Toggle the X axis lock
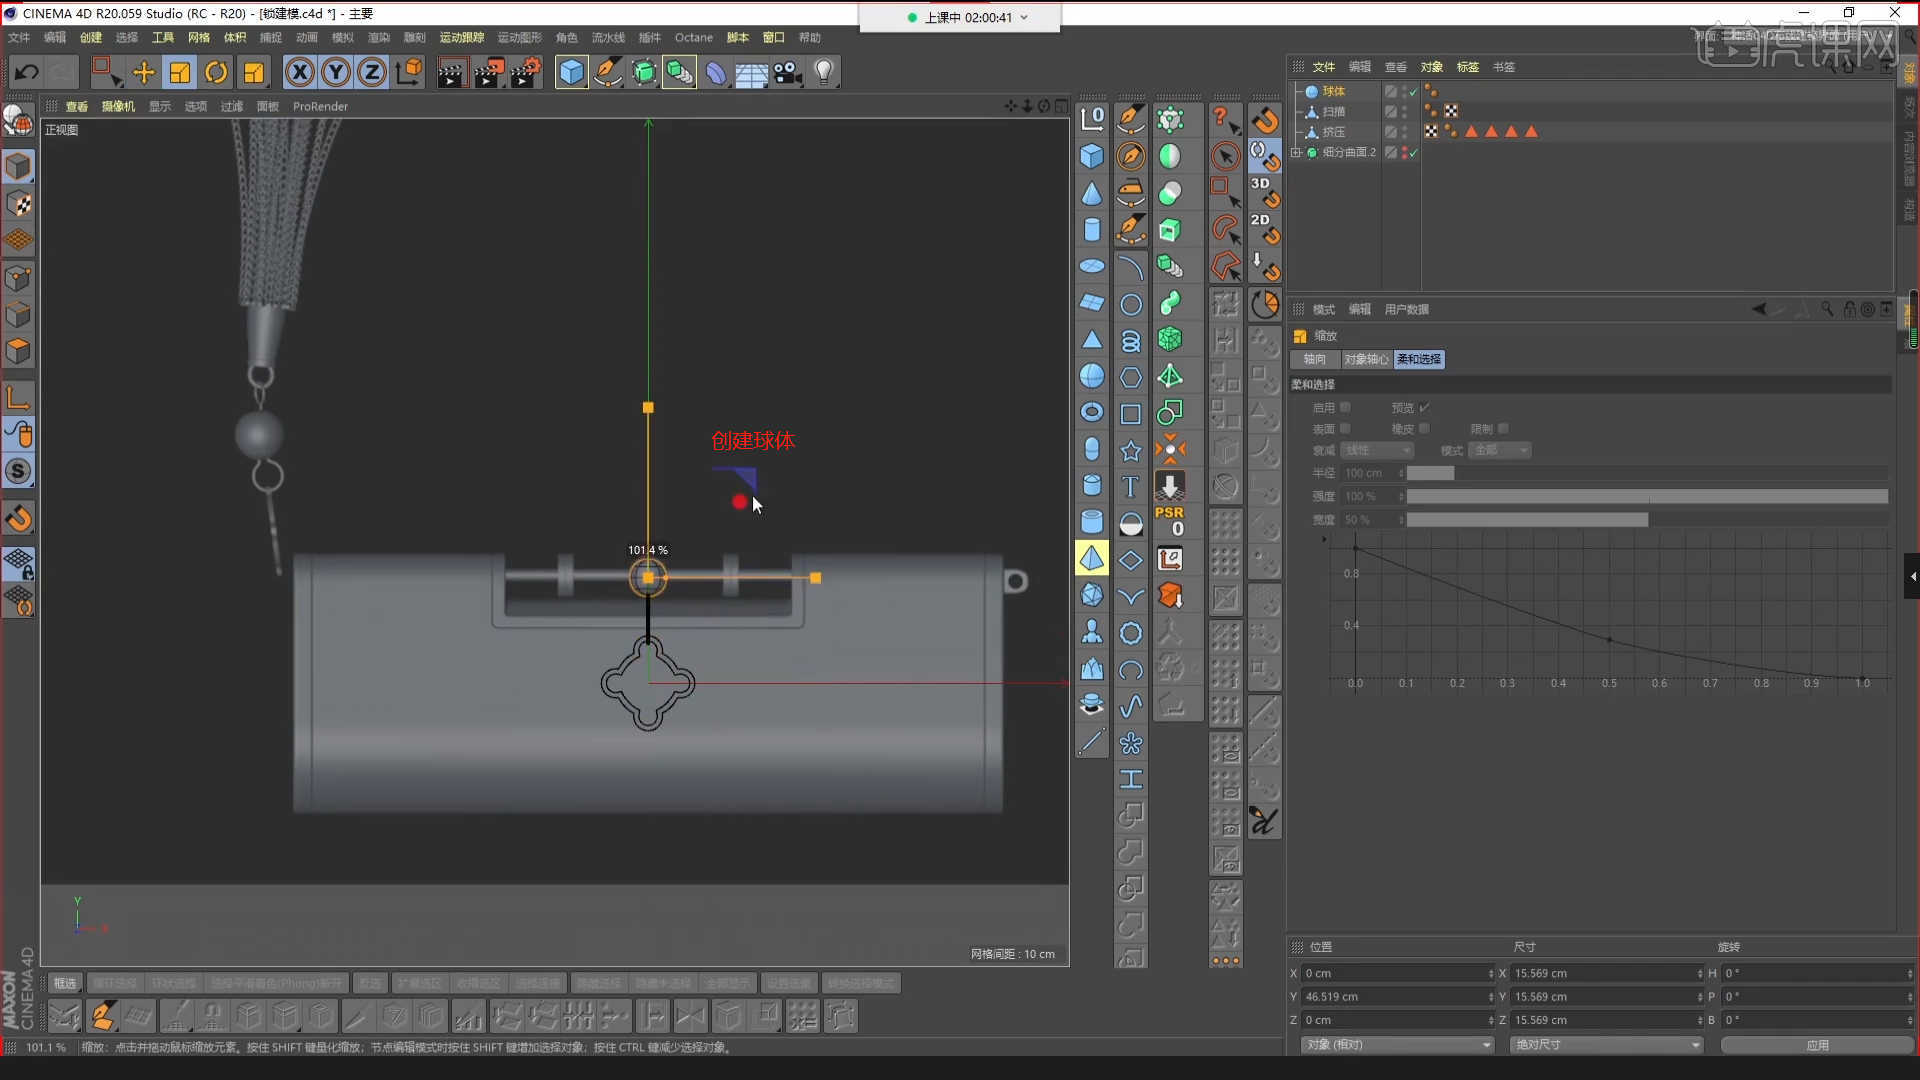The height and width of the screenshot is (1080, 1920). [x=299, y=72]
